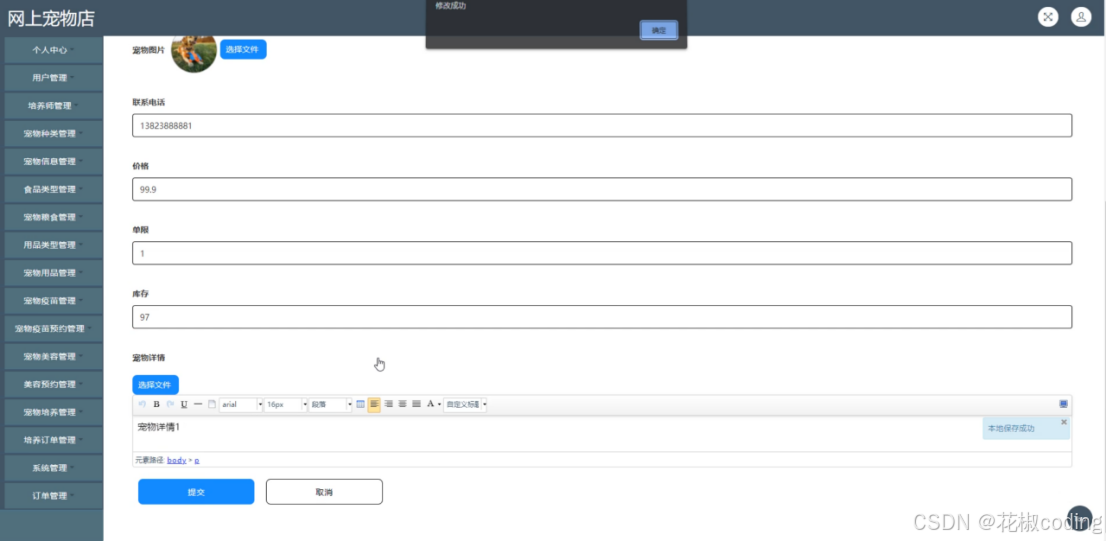The width and height of the screenshot is (1106, 542).
Task: Open the user profile icon in the header
Action: [x=1081, y=17]
